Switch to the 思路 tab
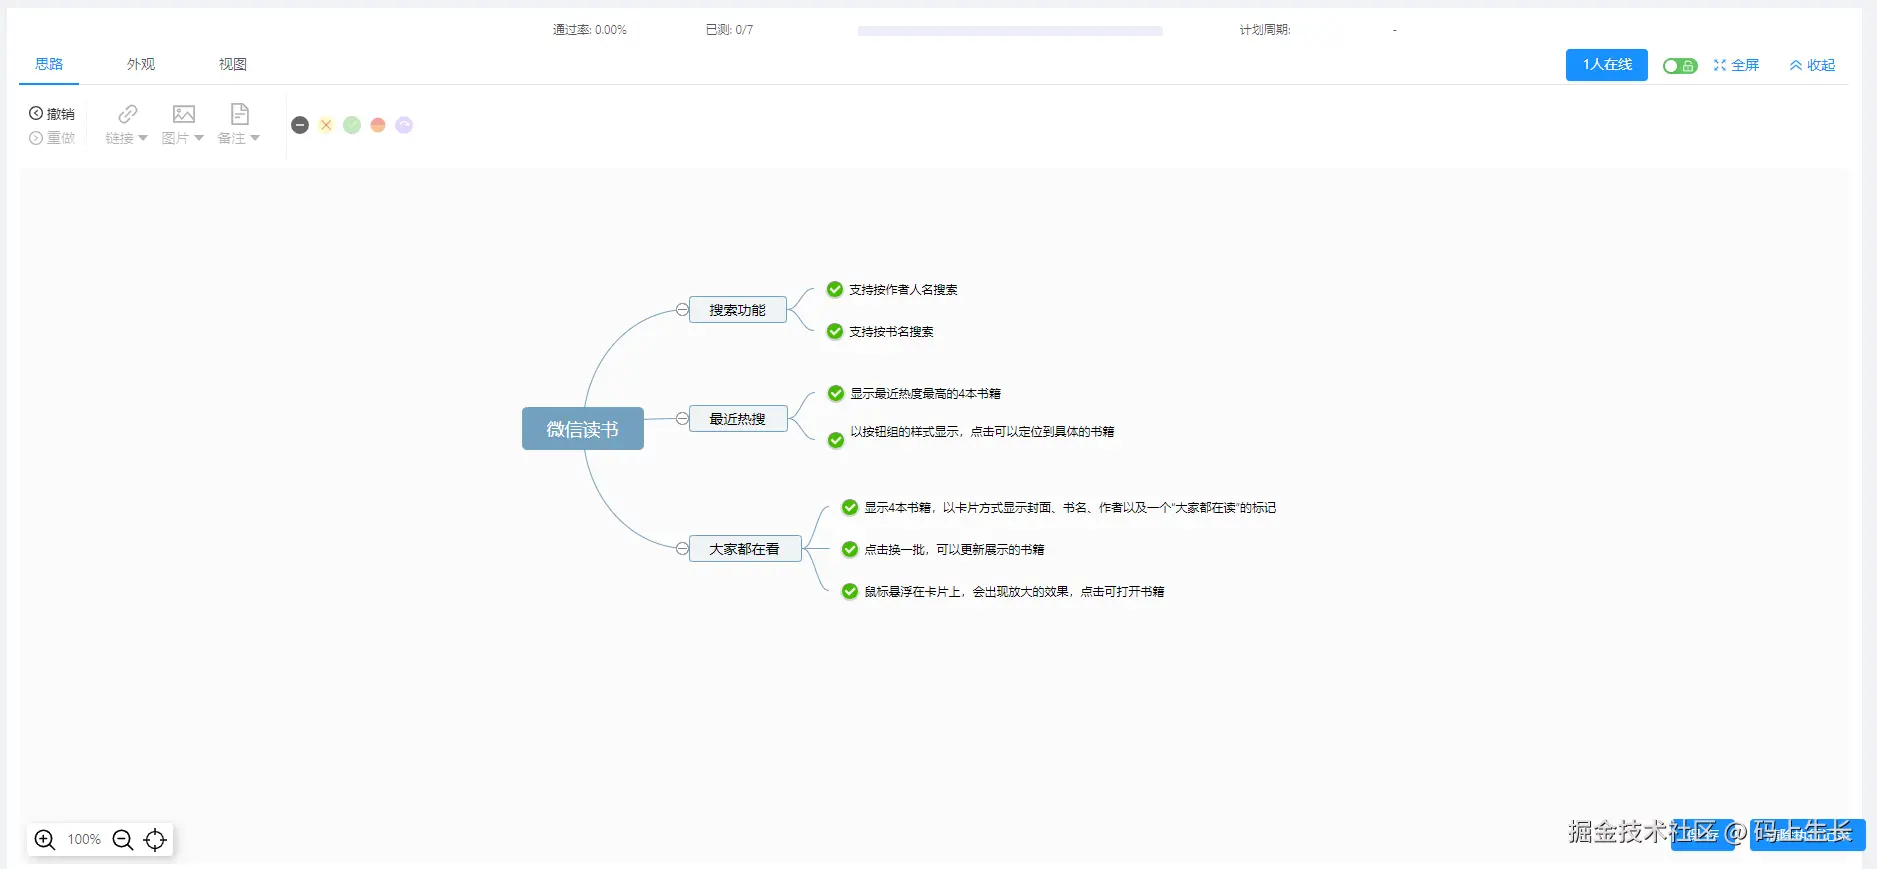Screen dimensions: 1877x869 tap(49, 64)
